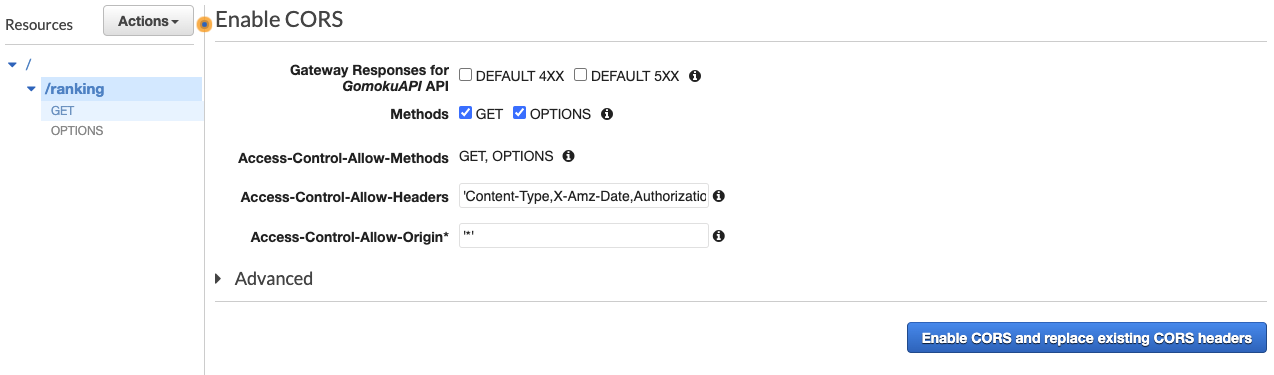Screen dimensions: 1274x375
Task: Click info icon for Access-Control-Allow-Origin
Action: pos(719,236)
